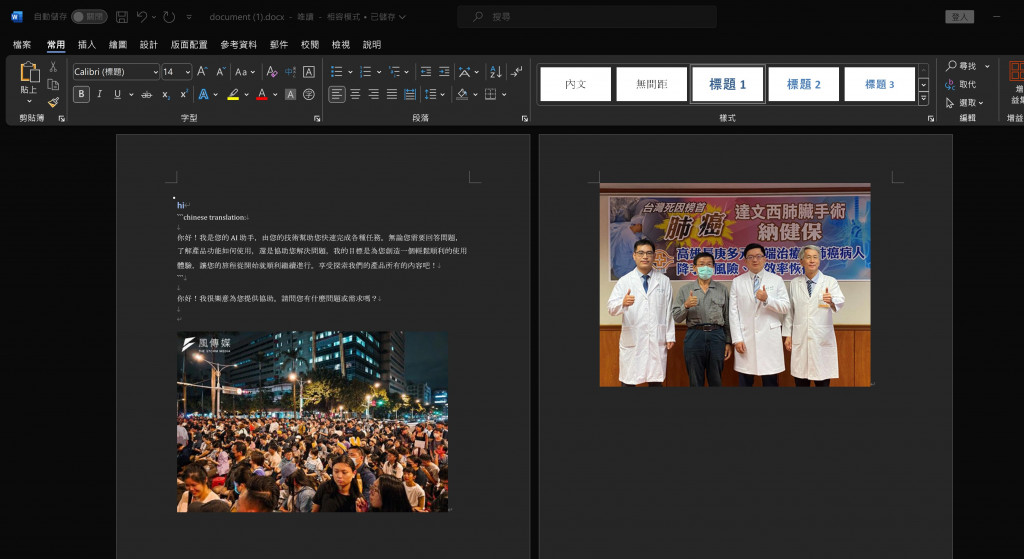This screenshot has height=559, width=1024.
Task: Apply the Heading 2 (標題 2) style
Action: coord(803,84)
